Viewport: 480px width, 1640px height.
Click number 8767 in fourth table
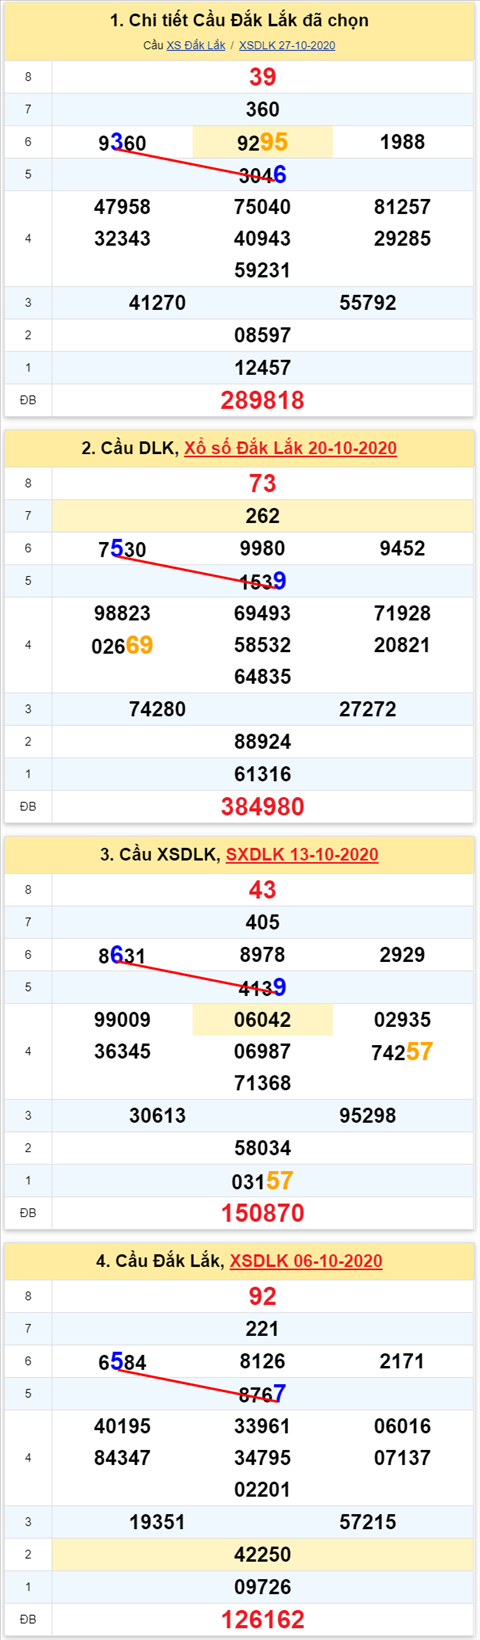click(262, 1394)
